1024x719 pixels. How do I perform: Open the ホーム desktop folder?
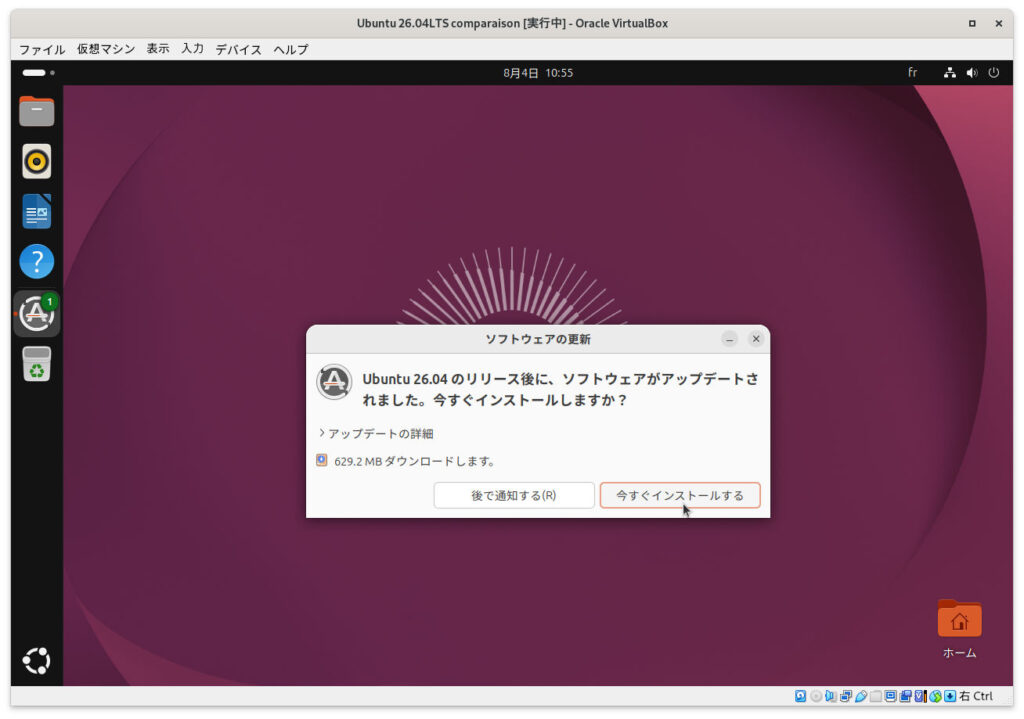click(959, 629)
